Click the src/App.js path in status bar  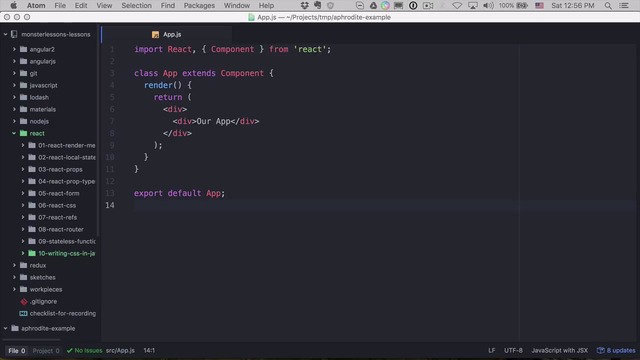[x=120, y=351]
